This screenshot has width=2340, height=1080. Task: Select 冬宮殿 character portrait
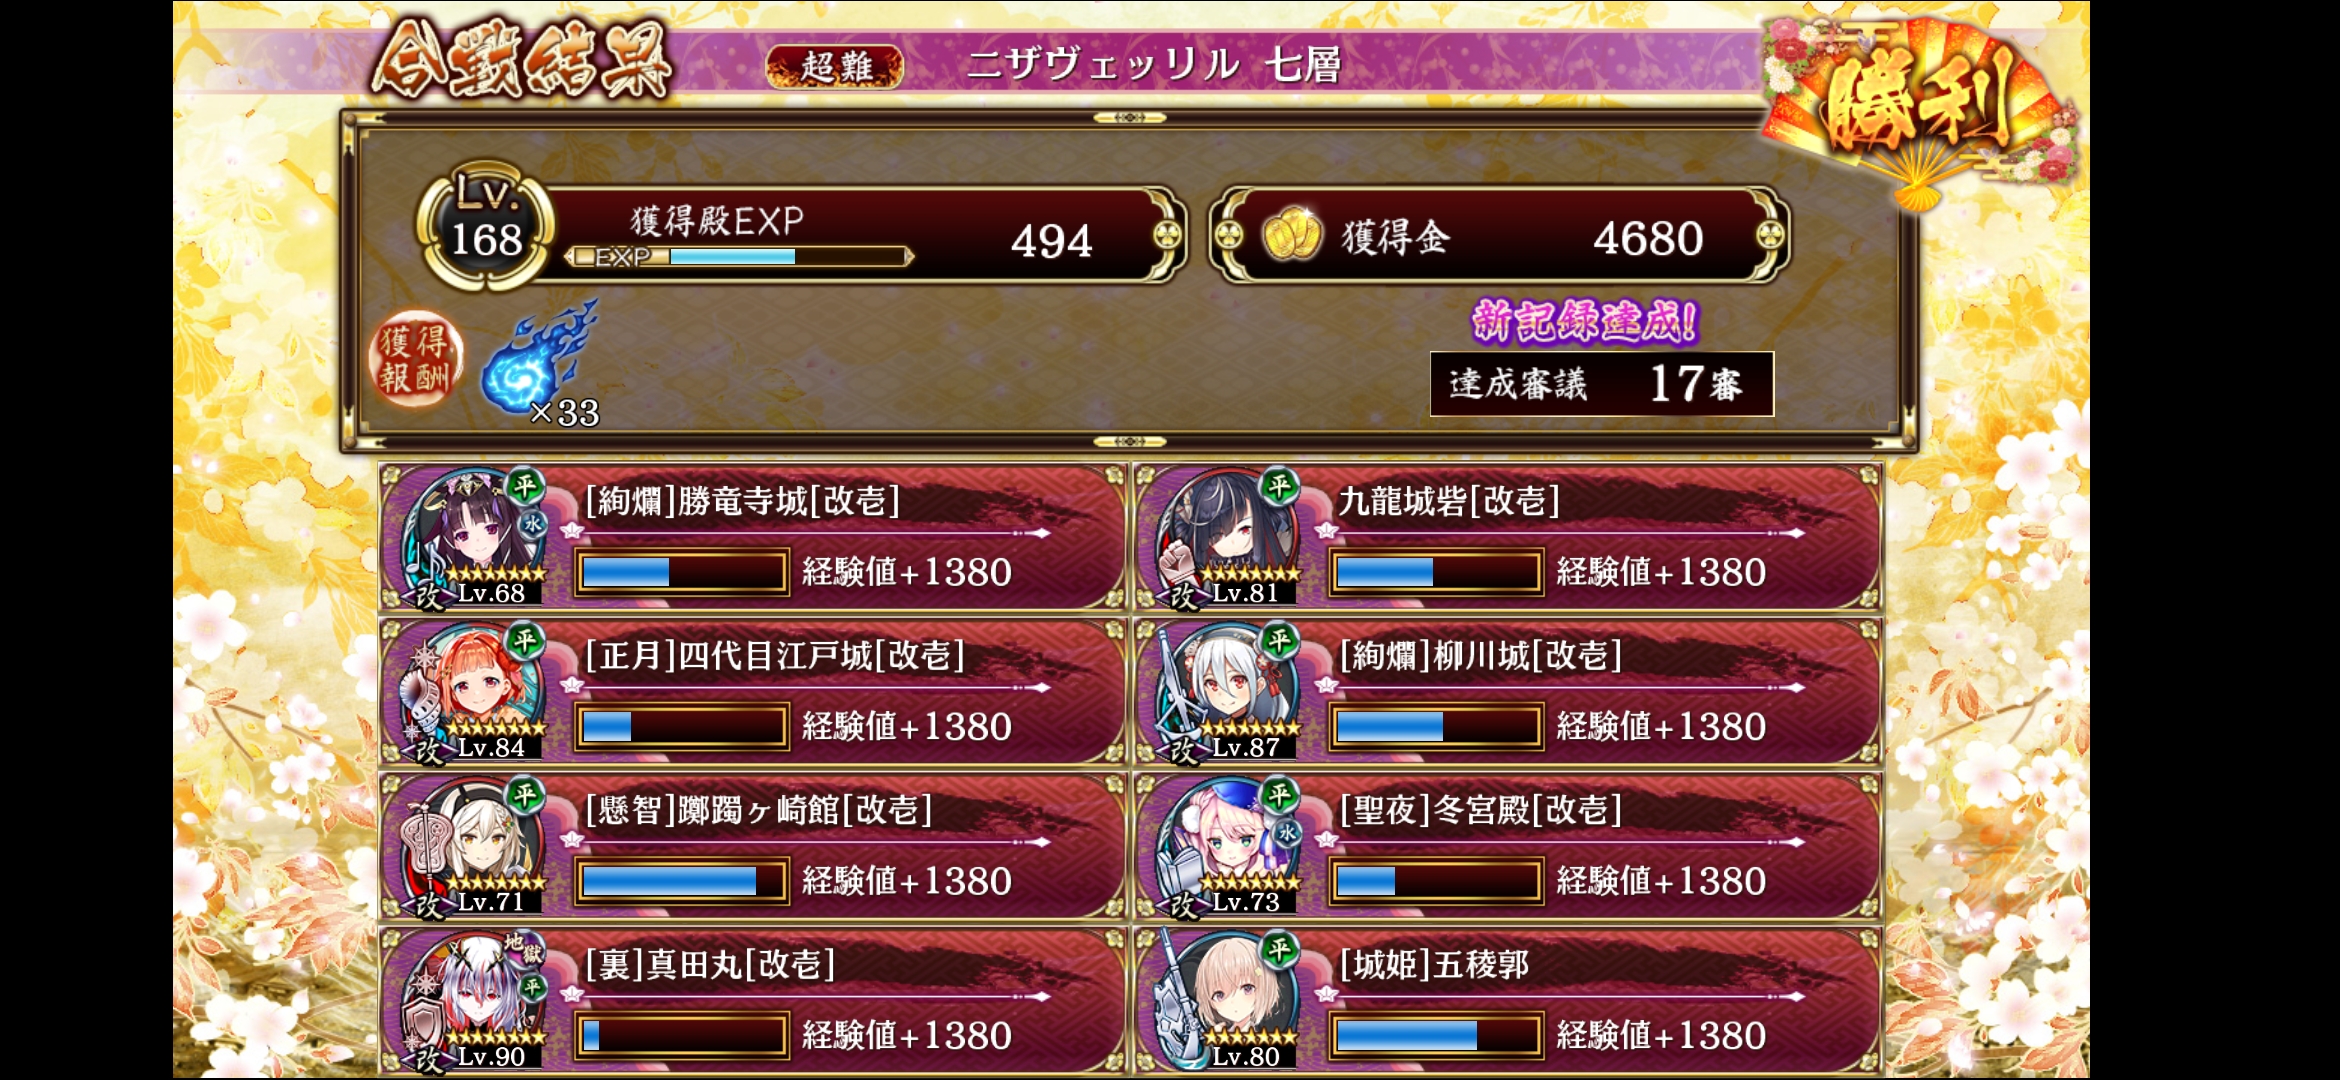click(1229, 844)
